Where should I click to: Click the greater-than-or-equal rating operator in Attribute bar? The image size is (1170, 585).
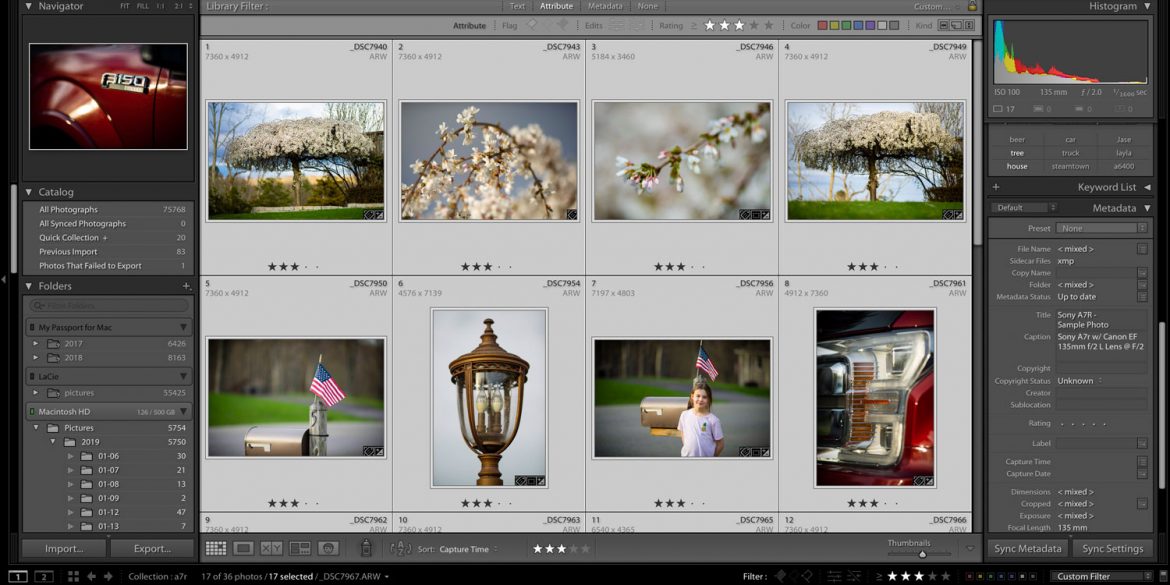[x=693, y=25]
